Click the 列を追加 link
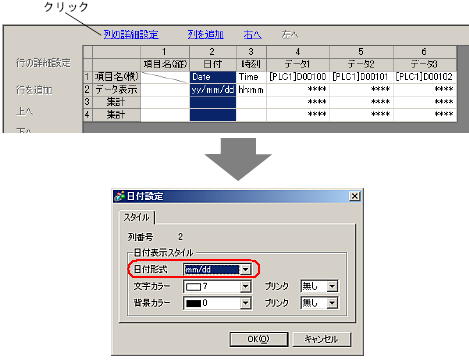469x361 pixels. (205, 34)
